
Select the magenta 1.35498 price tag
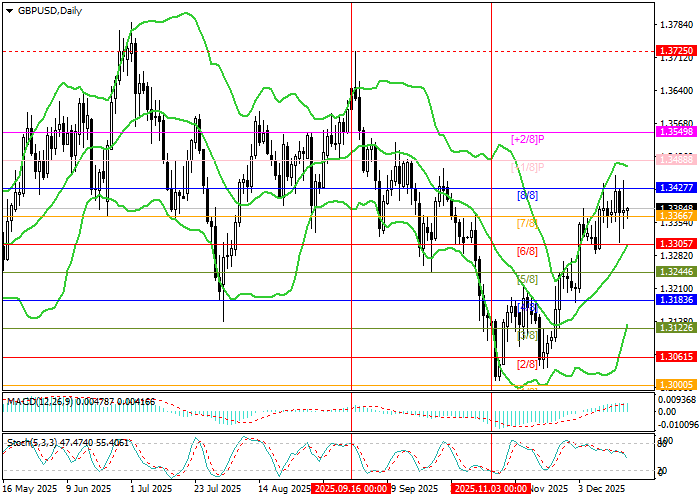coord(672,132)
